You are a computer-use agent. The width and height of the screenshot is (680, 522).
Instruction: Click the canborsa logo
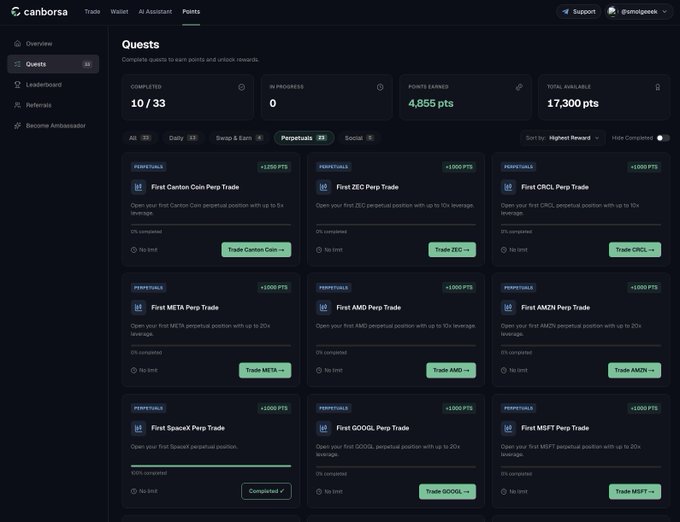point(39,12)
